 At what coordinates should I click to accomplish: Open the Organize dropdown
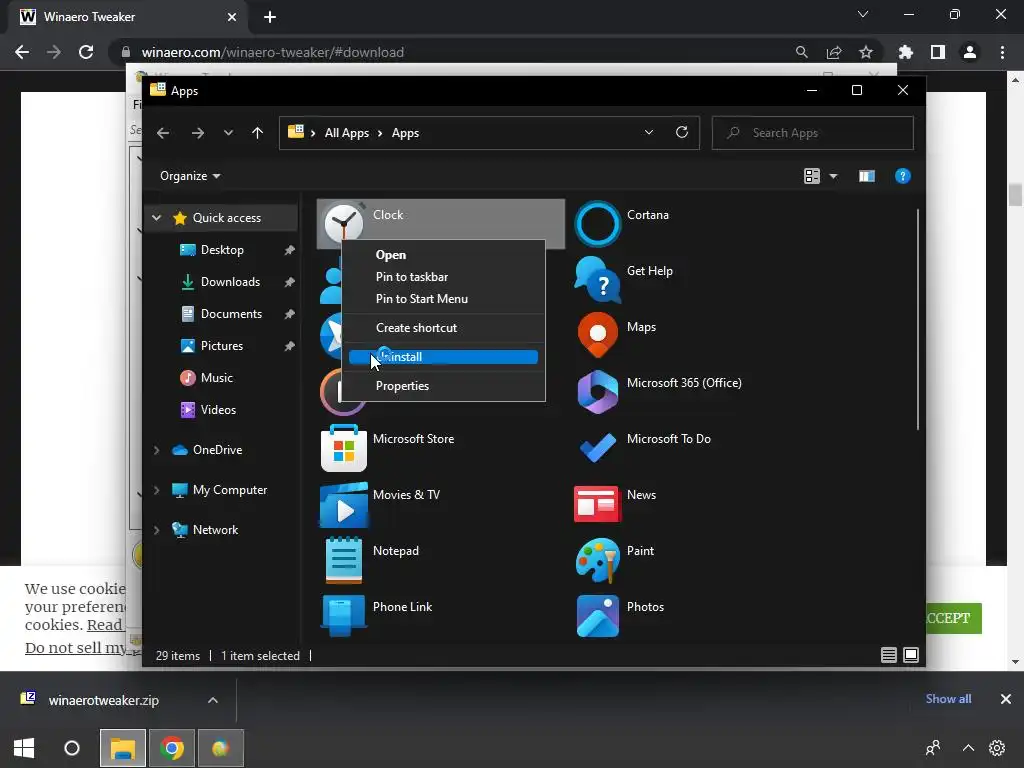coord(189,176)
